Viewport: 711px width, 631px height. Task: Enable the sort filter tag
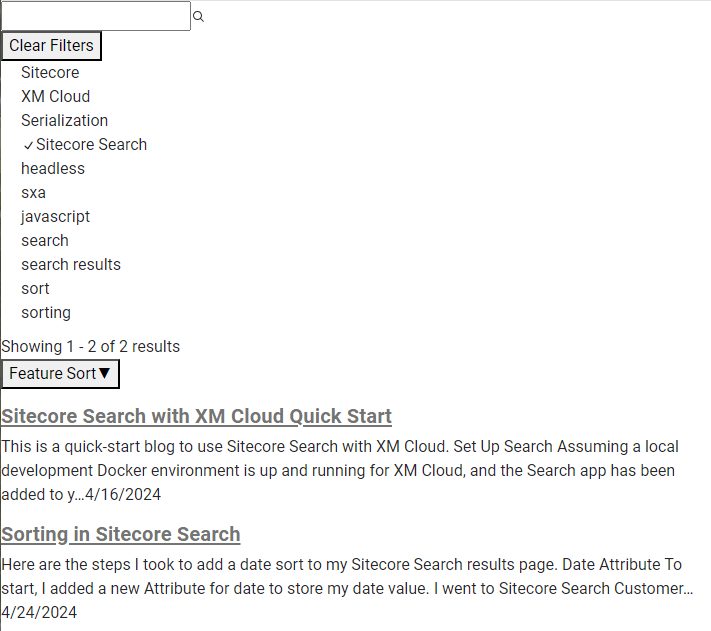pyautogui.click(x=35, y=289)
